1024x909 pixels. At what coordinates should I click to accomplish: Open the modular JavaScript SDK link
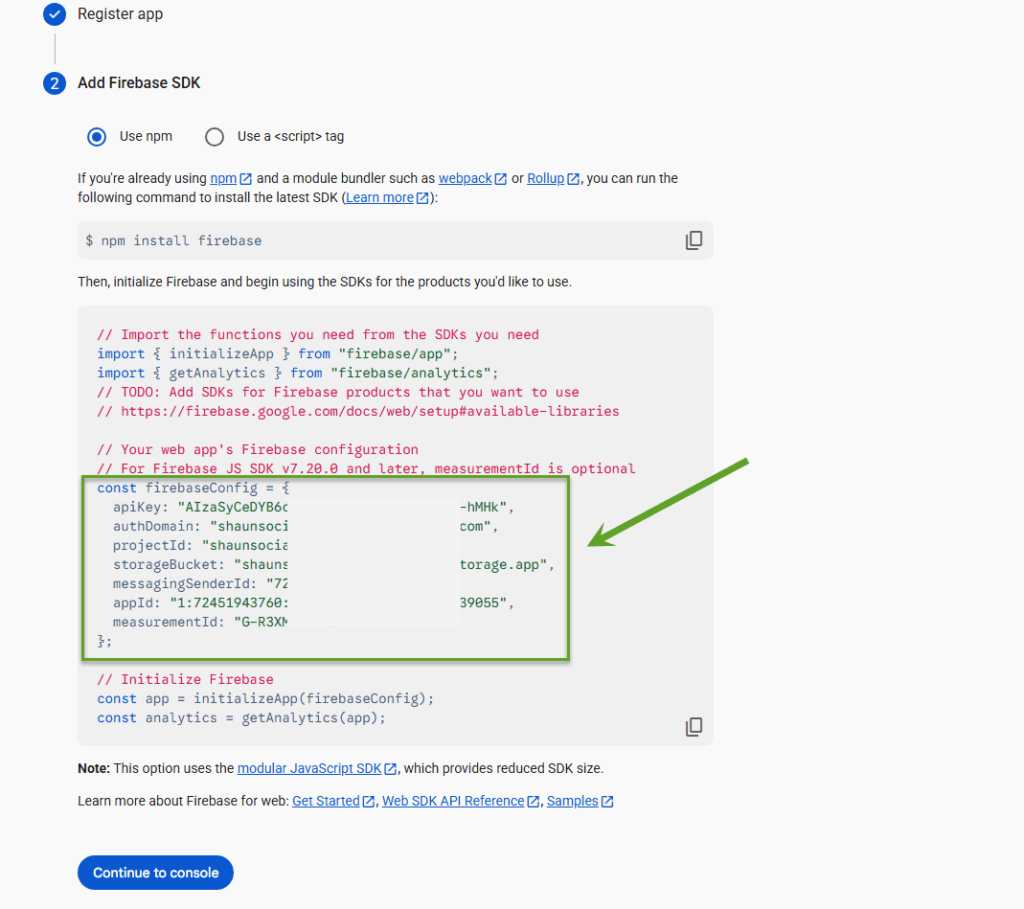[x=309, y=769]
